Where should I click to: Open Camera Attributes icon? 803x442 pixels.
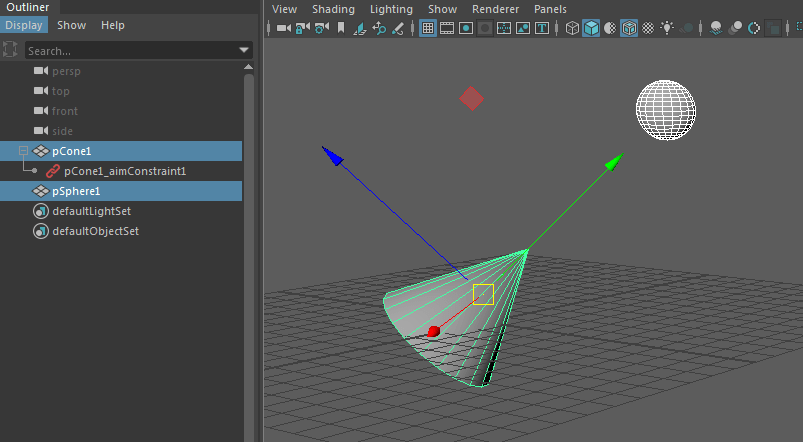click(322, 28)
